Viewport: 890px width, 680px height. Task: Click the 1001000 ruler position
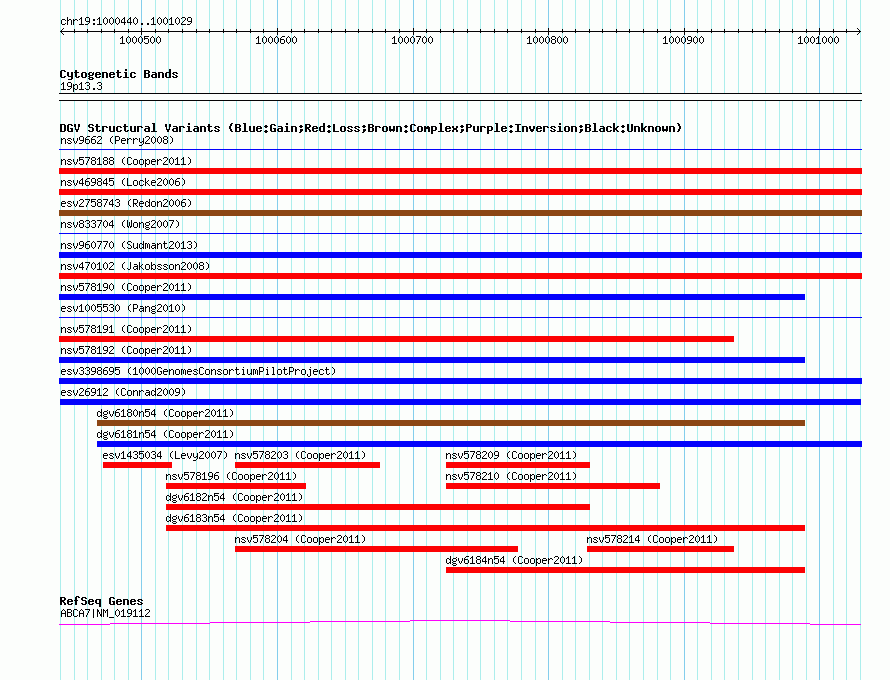[x=818, y=40]
